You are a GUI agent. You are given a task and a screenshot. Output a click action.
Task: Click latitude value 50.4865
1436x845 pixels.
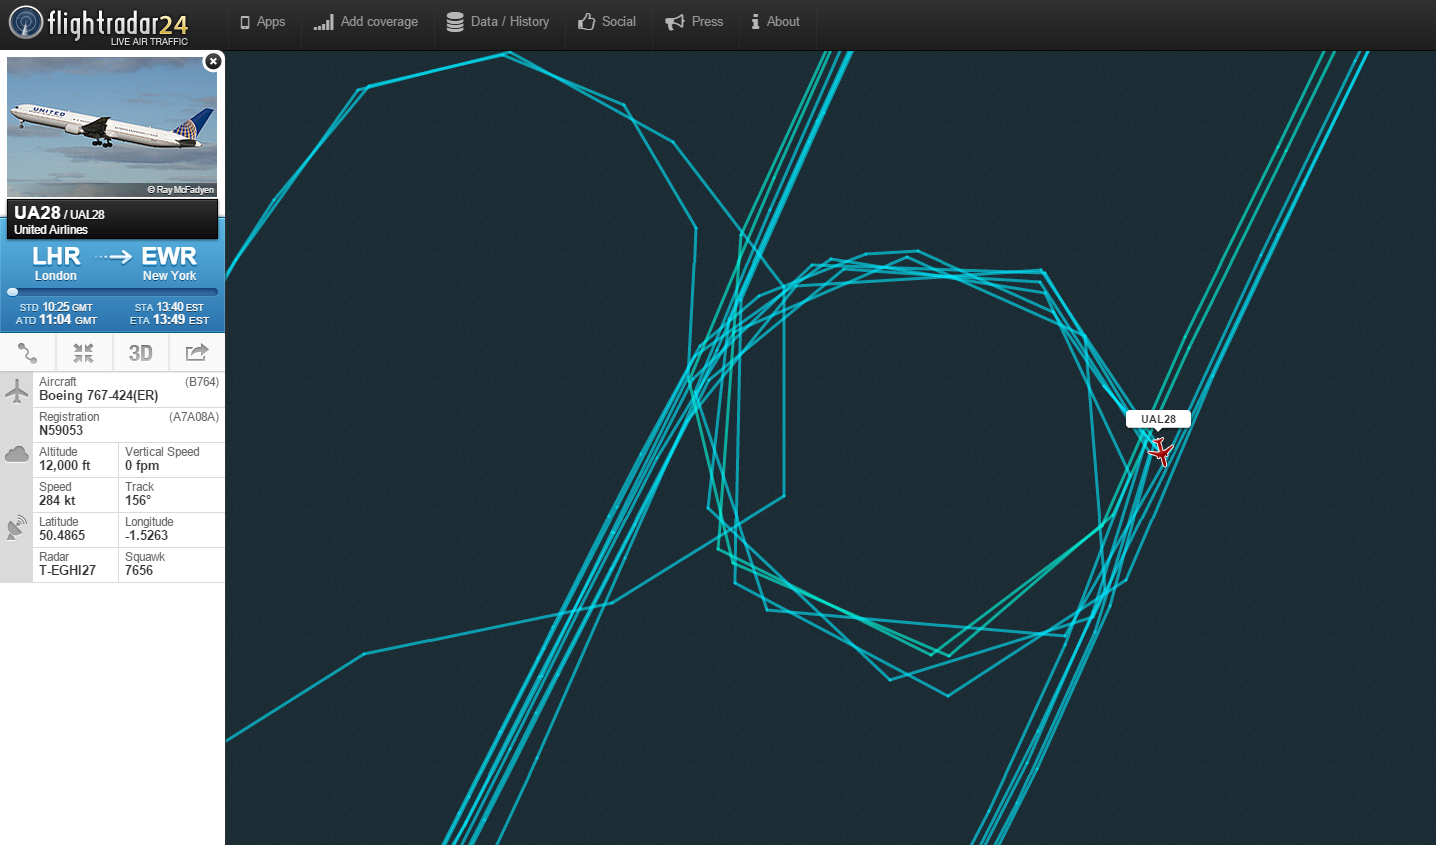(62, 536)
